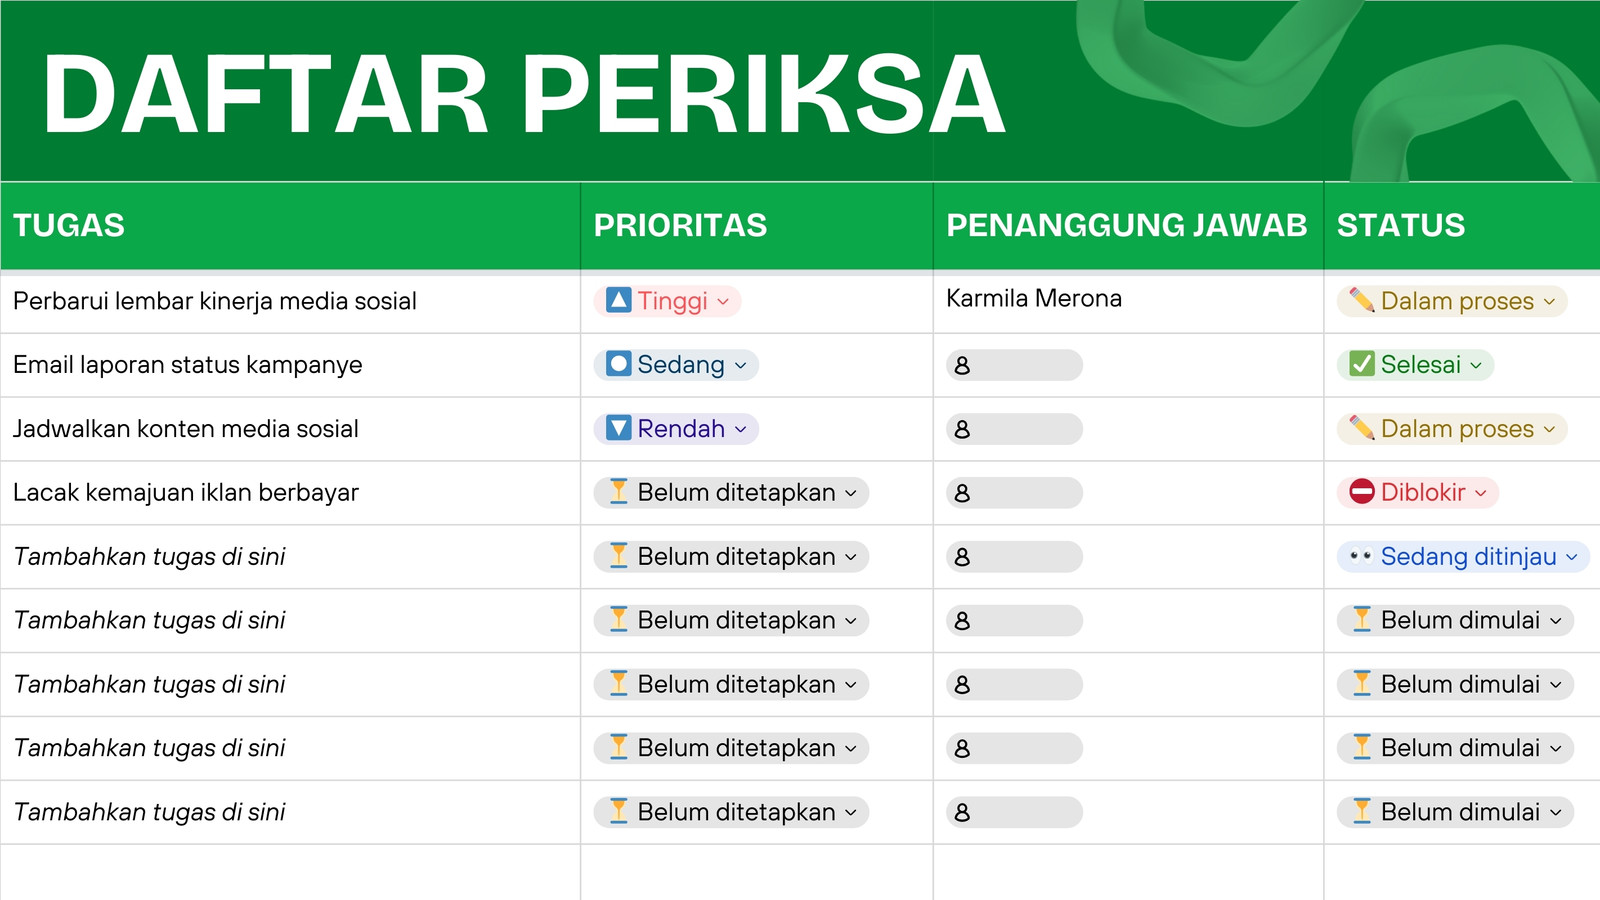
Task: Click the down-arrow Rendah priority icon
Action: pos(619,428)
